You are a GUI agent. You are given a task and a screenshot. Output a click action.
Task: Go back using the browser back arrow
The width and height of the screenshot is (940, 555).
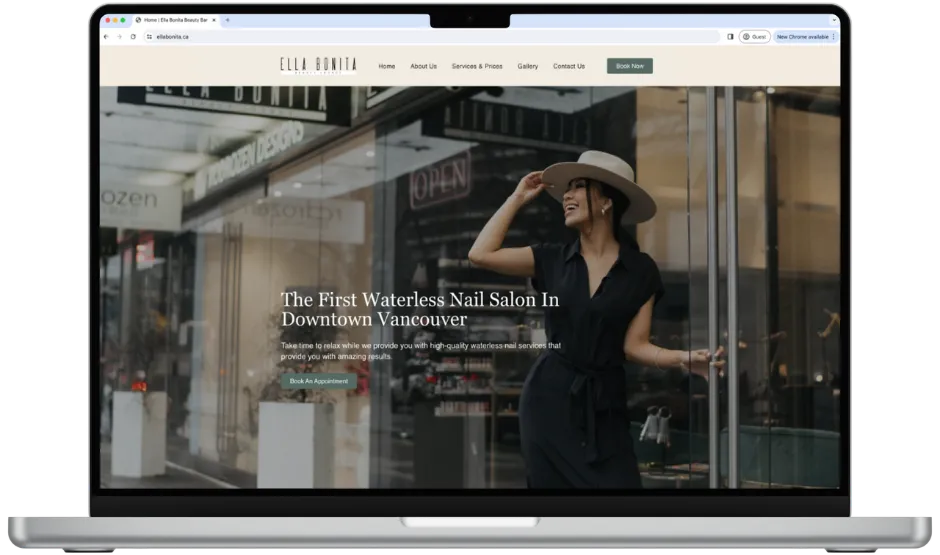point(106,37)
